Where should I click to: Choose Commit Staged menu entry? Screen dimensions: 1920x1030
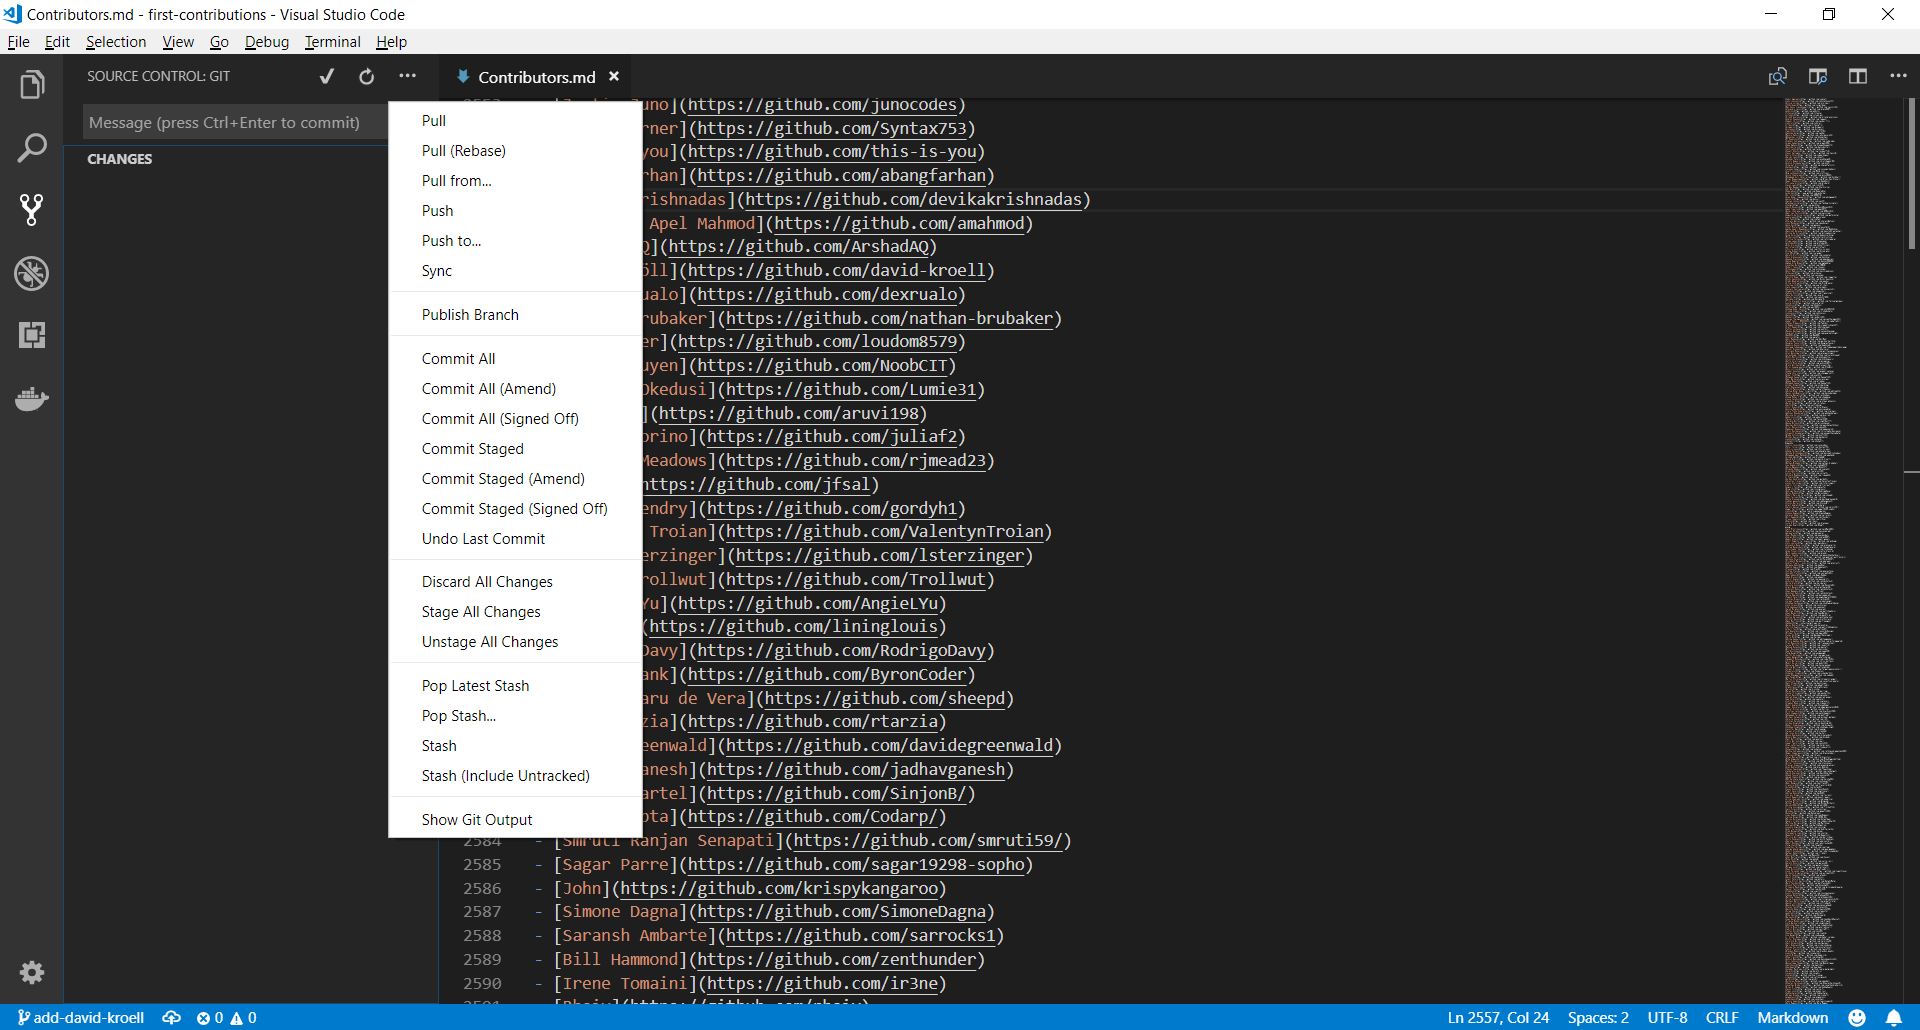pos(515,449)
